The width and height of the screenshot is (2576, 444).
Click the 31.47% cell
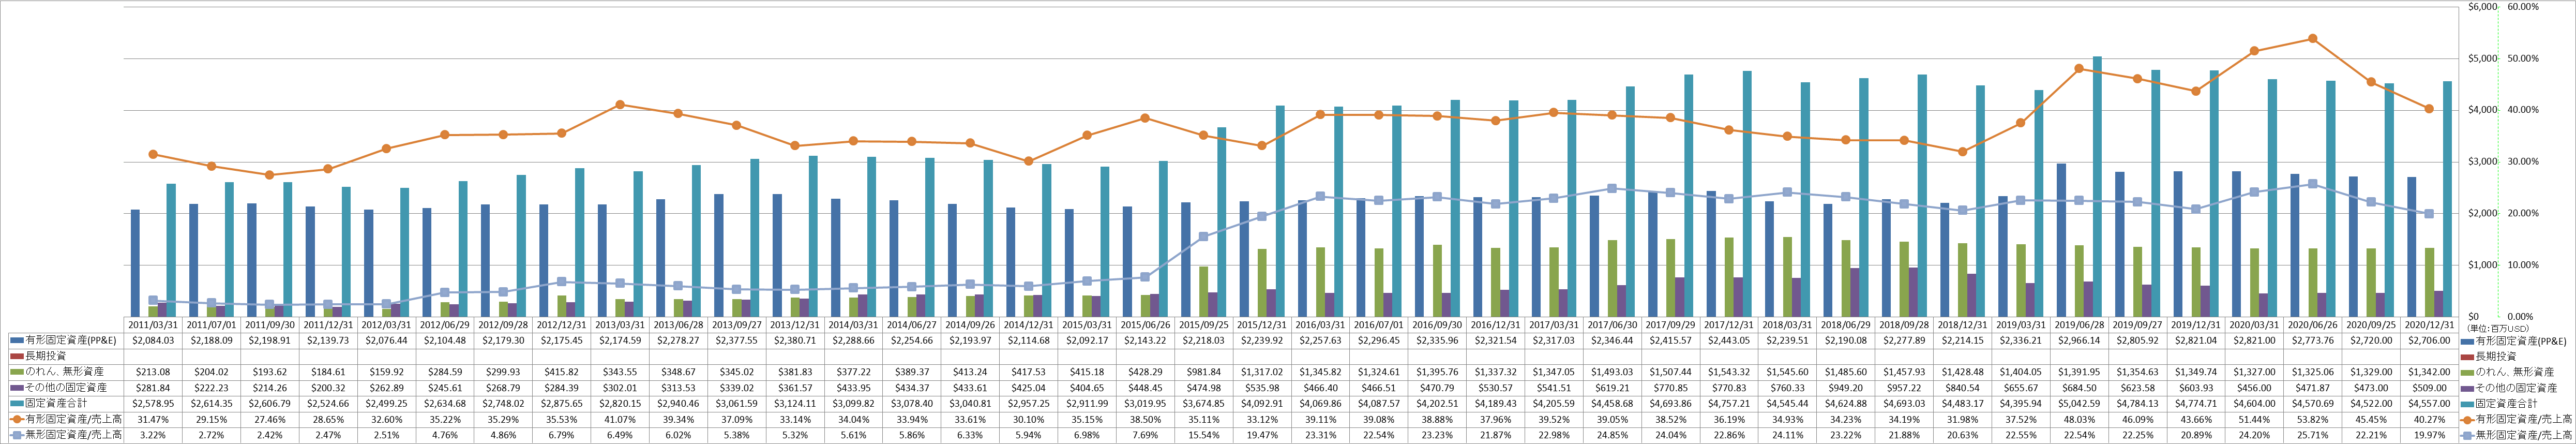[x=153, y=419]
